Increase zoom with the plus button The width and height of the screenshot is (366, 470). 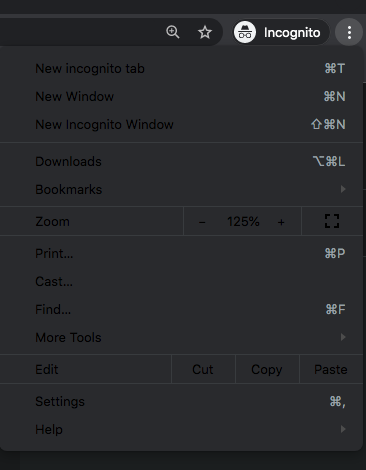[281, 222]
